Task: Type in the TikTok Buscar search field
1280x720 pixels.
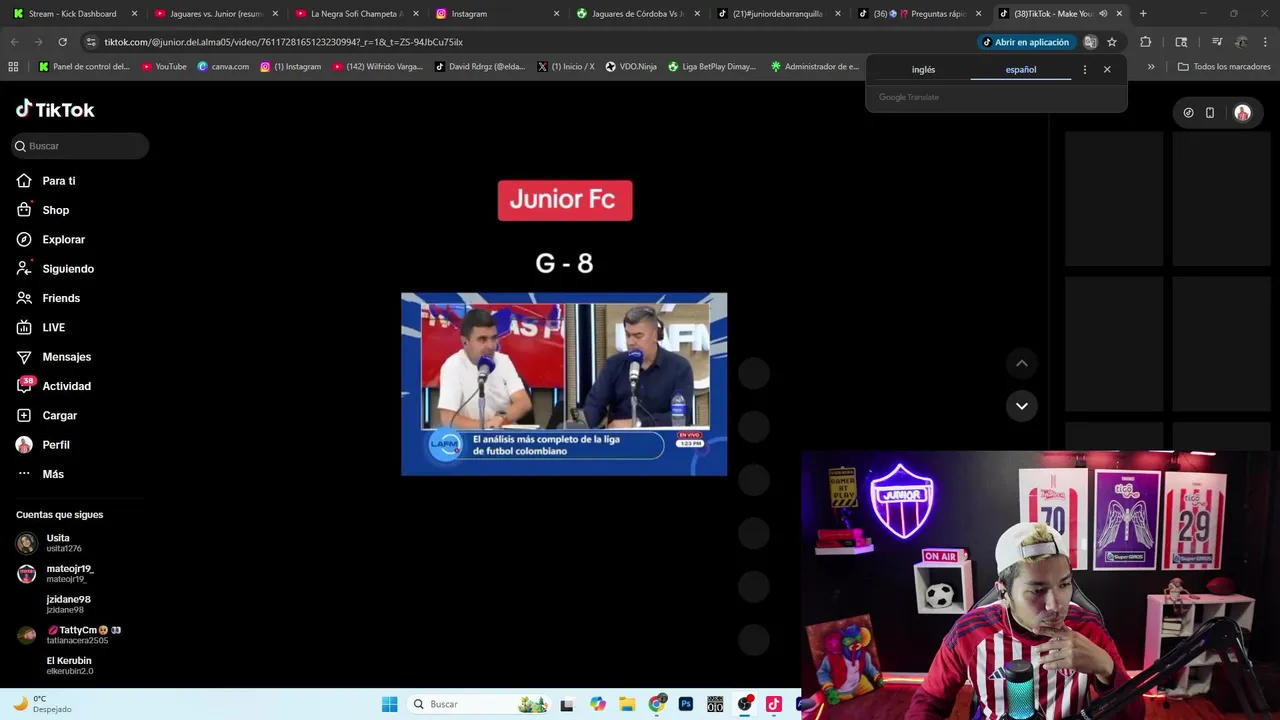Action: click(80, 146)
